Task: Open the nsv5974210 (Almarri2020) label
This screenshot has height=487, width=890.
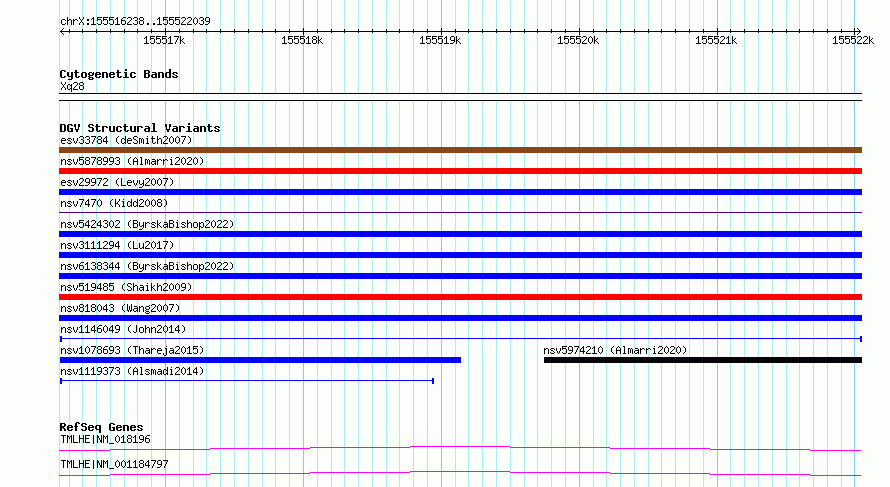Action: tap(615, 350)
